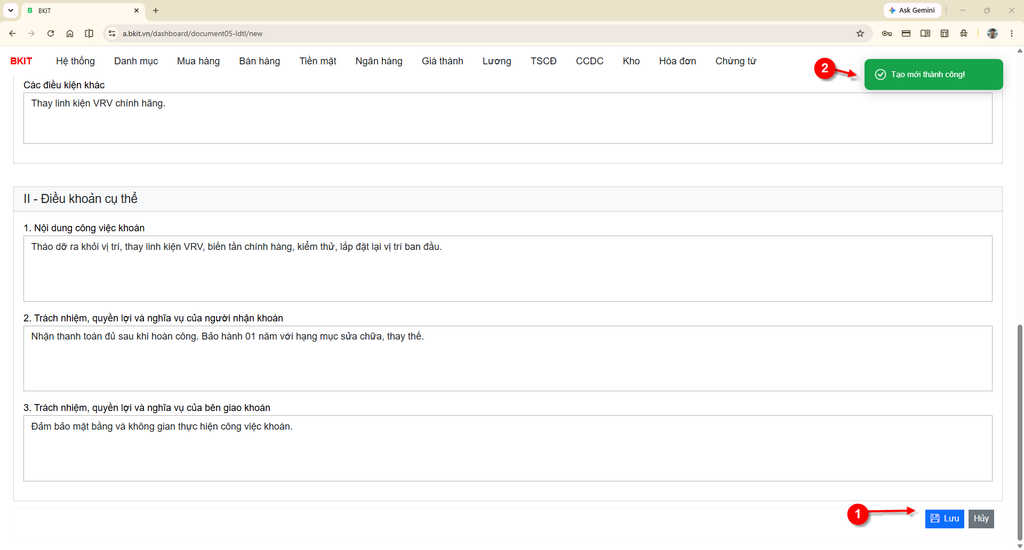Click the page vertical scrollbar thumb
Viewport: 1024px width, 550px height.
click(x=1019, y=431)
